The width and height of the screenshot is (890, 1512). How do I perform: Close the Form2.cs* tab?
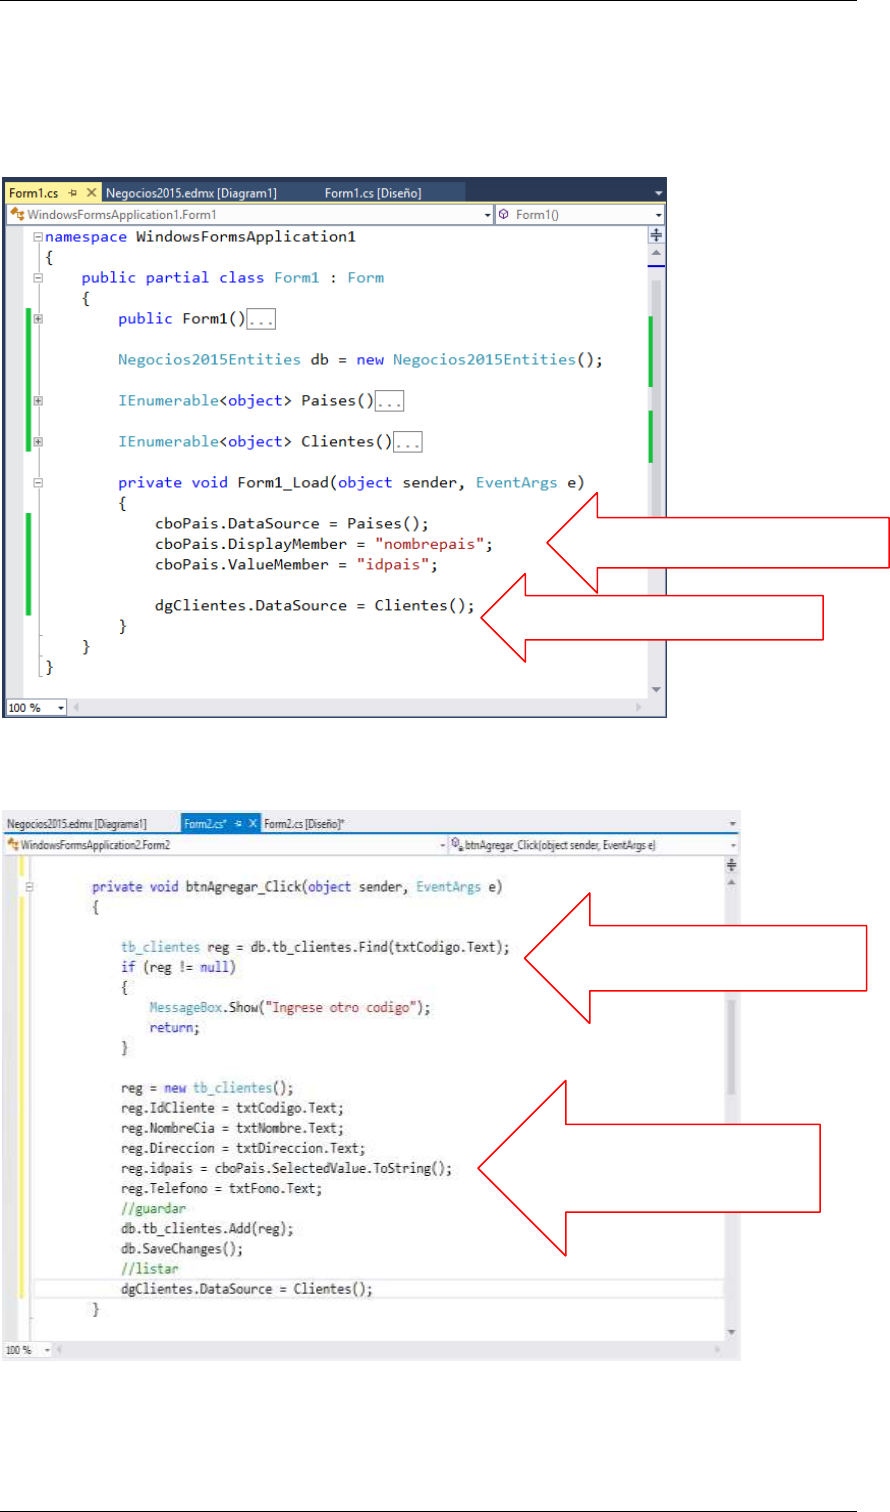tap(253, 823)
